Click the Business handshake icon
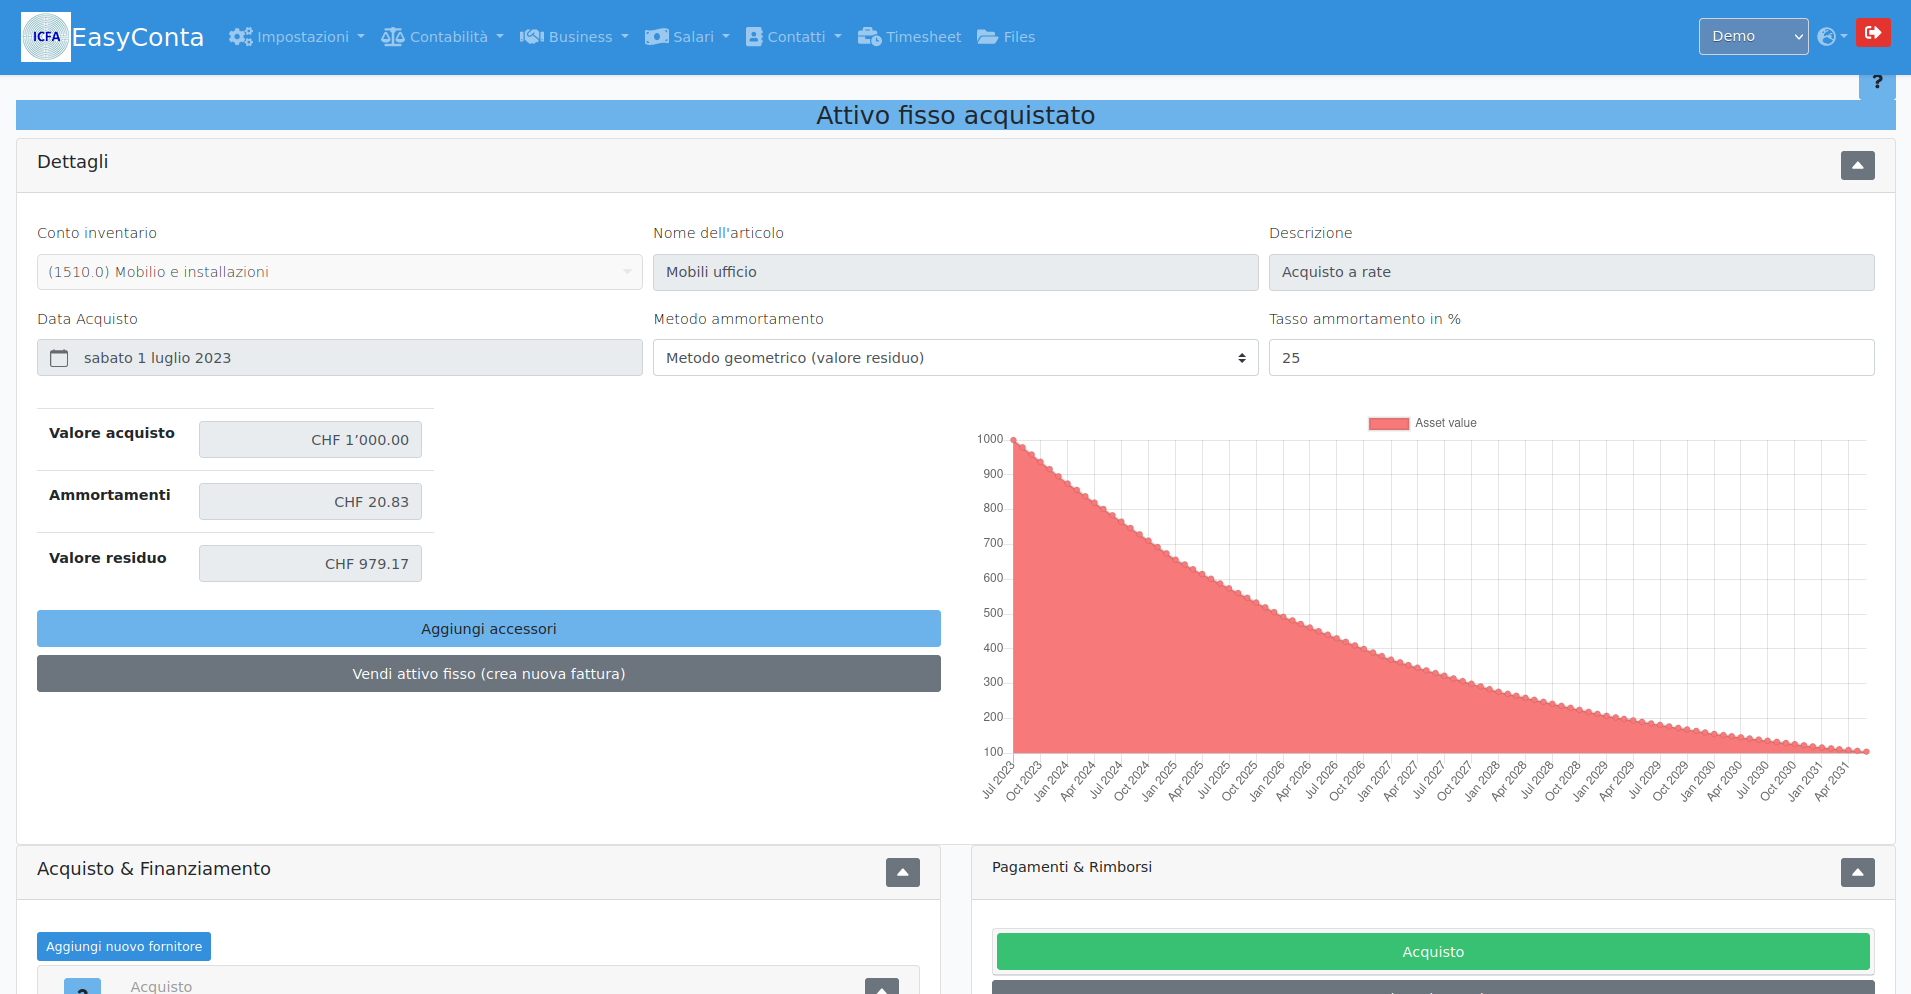The width and height of the screenshot is (1911, 994). 532,37
